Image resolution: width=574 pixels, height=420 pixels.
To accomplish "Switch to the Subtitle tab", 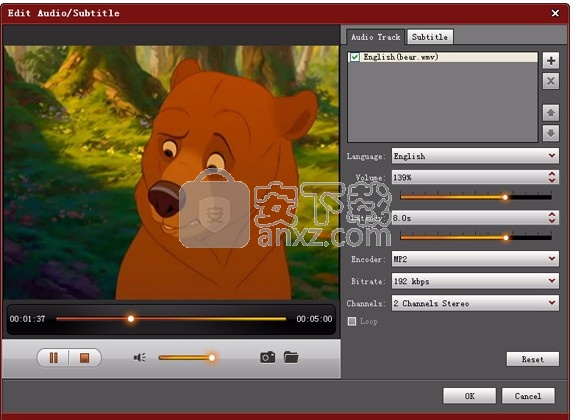I will [430, 37].
